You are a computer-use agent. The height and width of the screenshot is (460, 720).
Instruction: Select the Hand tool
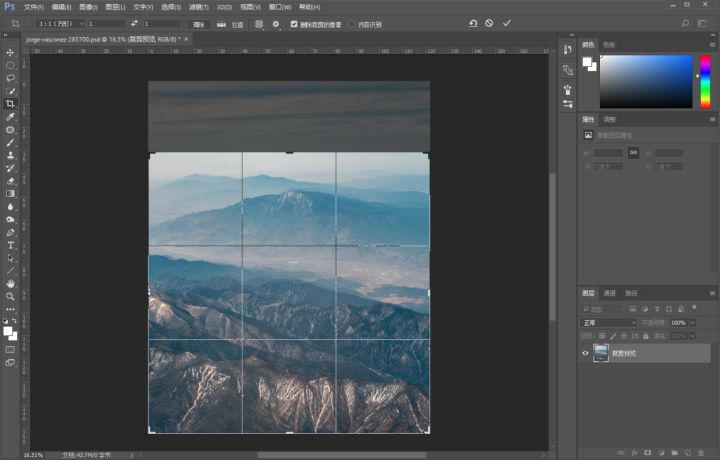[x=10, y=284]
